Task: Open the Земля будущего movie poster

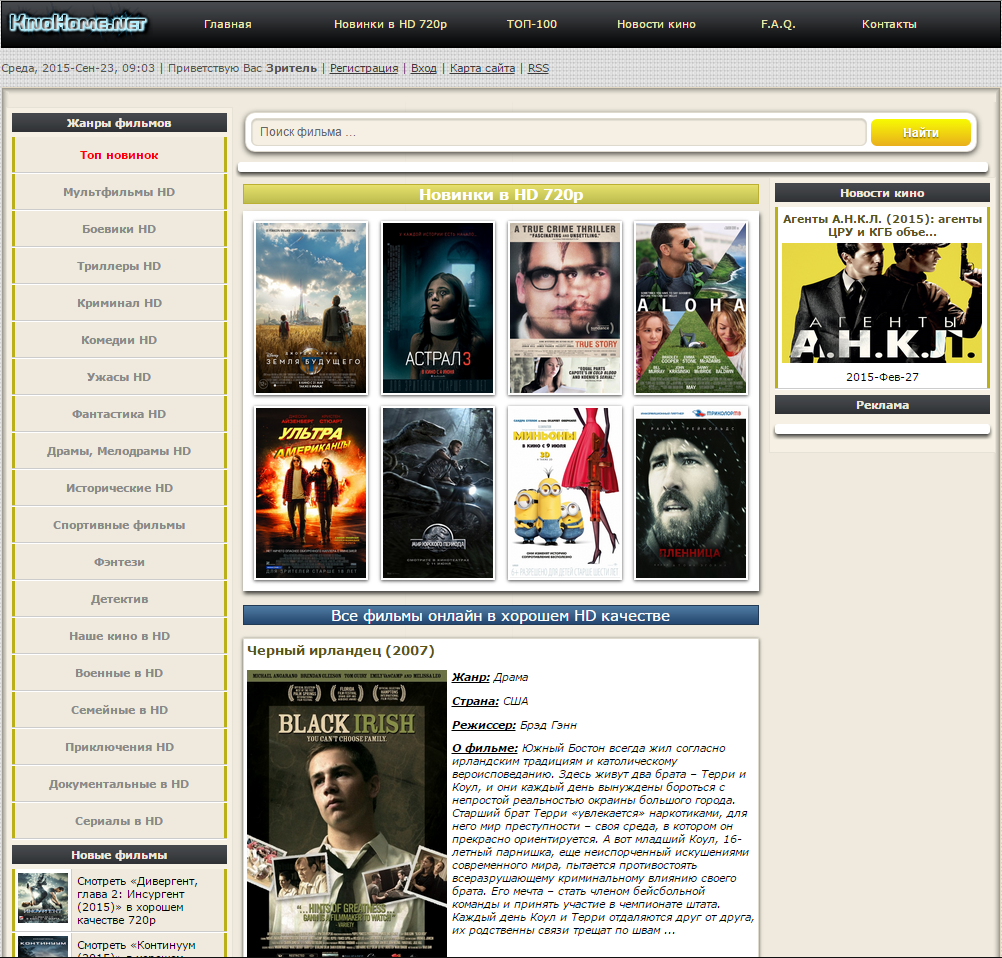Action: pyautogui.click(x=311, y=308)
